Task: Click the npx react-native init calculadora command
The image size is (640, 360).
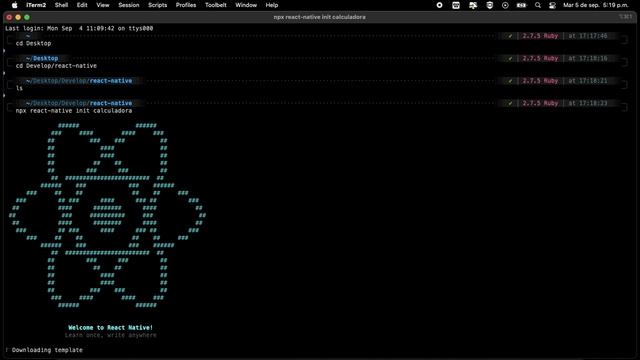Action: tap(74, 111)
